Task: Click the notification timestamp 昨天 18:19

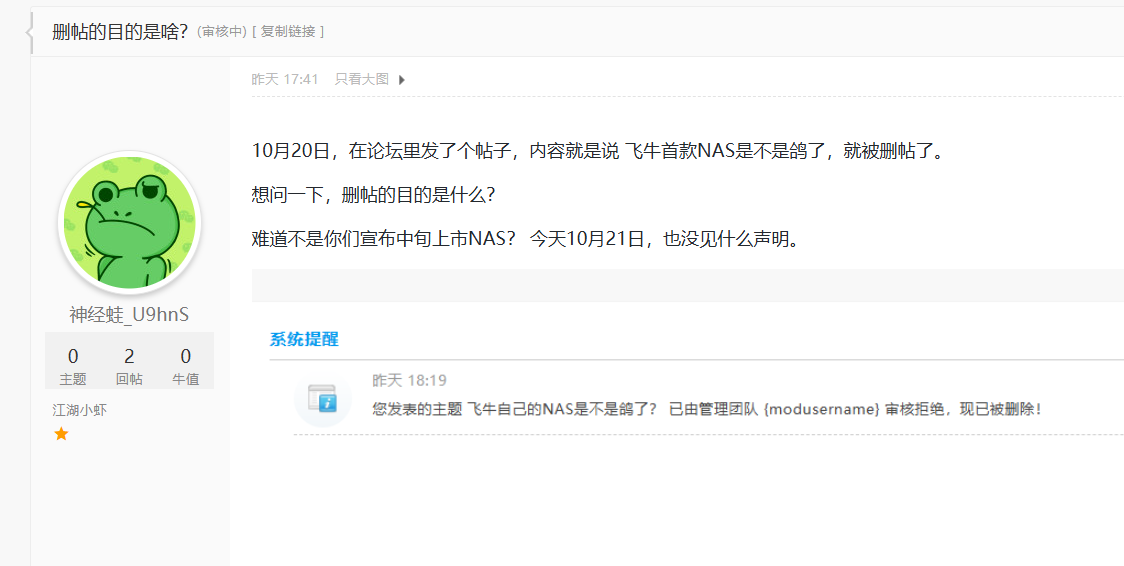Action: pos(409,380)
